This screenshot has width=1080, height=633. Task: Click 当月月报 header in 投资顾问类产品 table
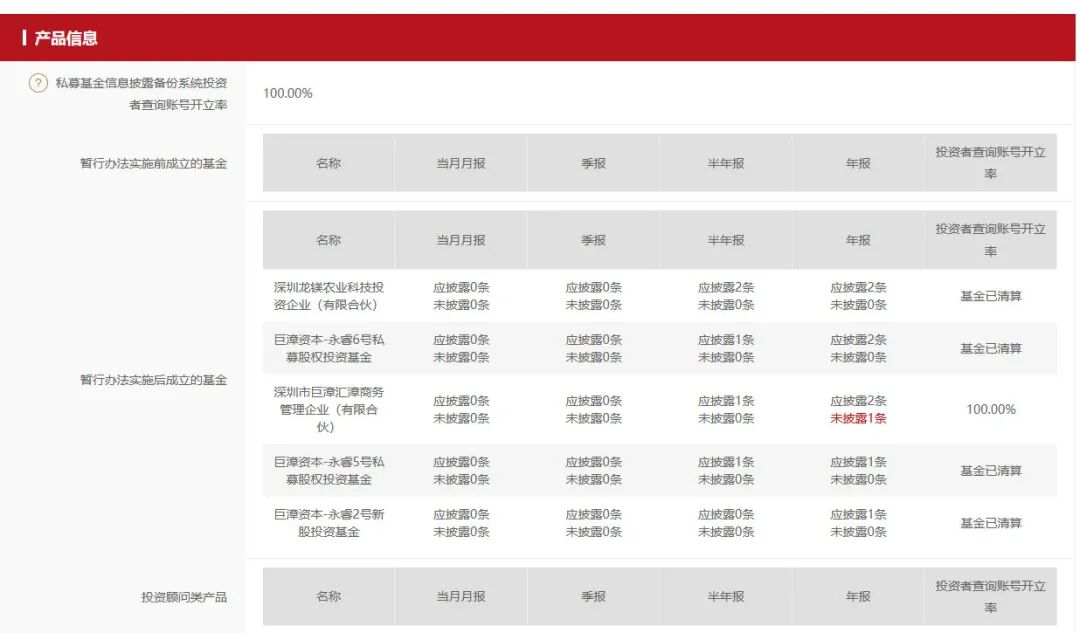click(x=461, y=596)
